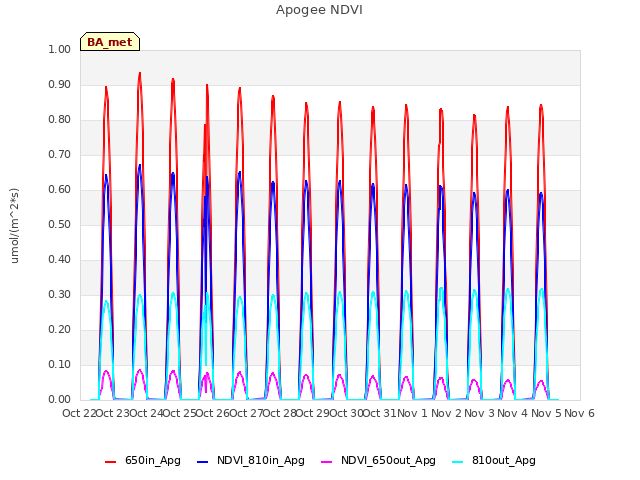This screenshot has width=640, height=480.
Task: Select the magenta NDVI_650out_Apg legend swatch
Action: 327,462
